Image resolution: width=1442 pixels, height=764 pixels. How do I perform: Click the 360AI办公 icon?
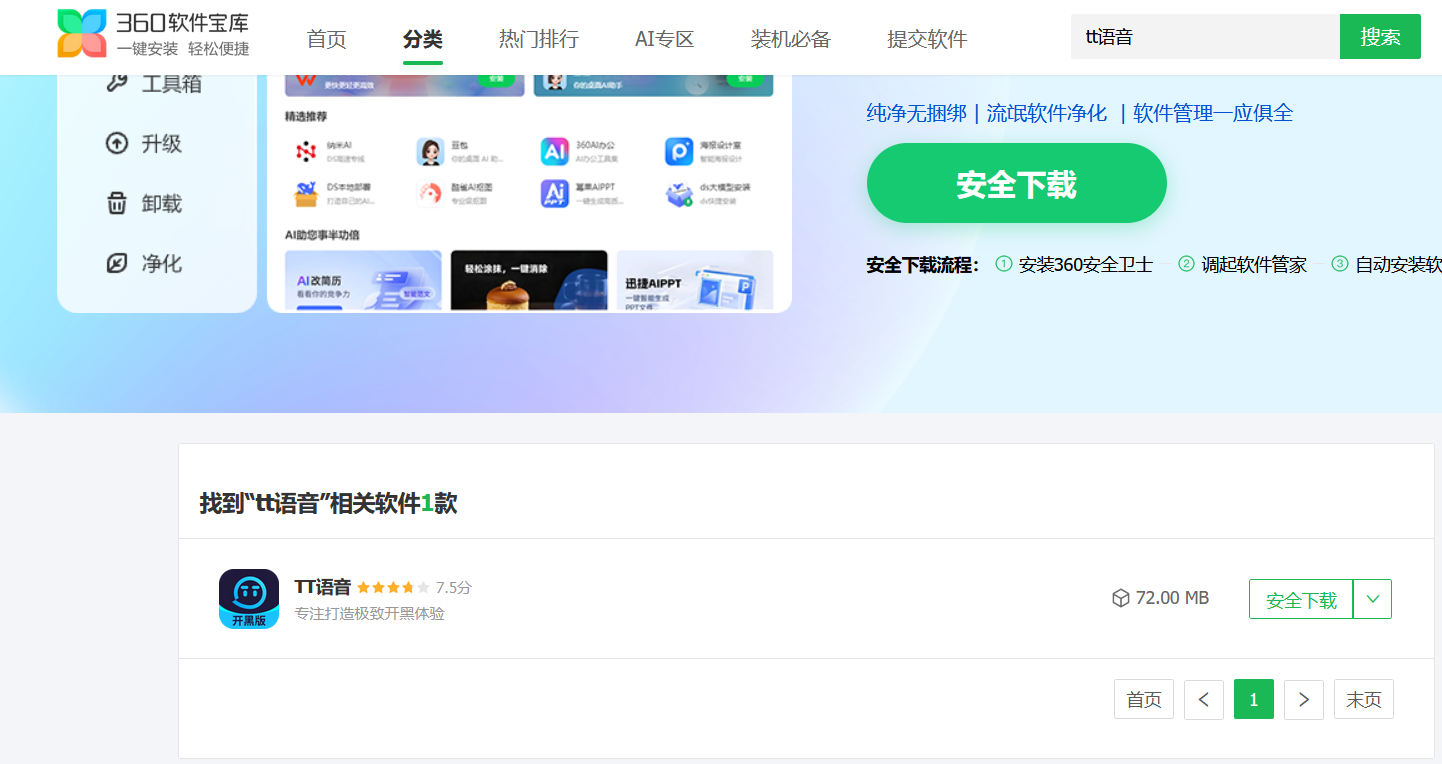click(554, 151)
